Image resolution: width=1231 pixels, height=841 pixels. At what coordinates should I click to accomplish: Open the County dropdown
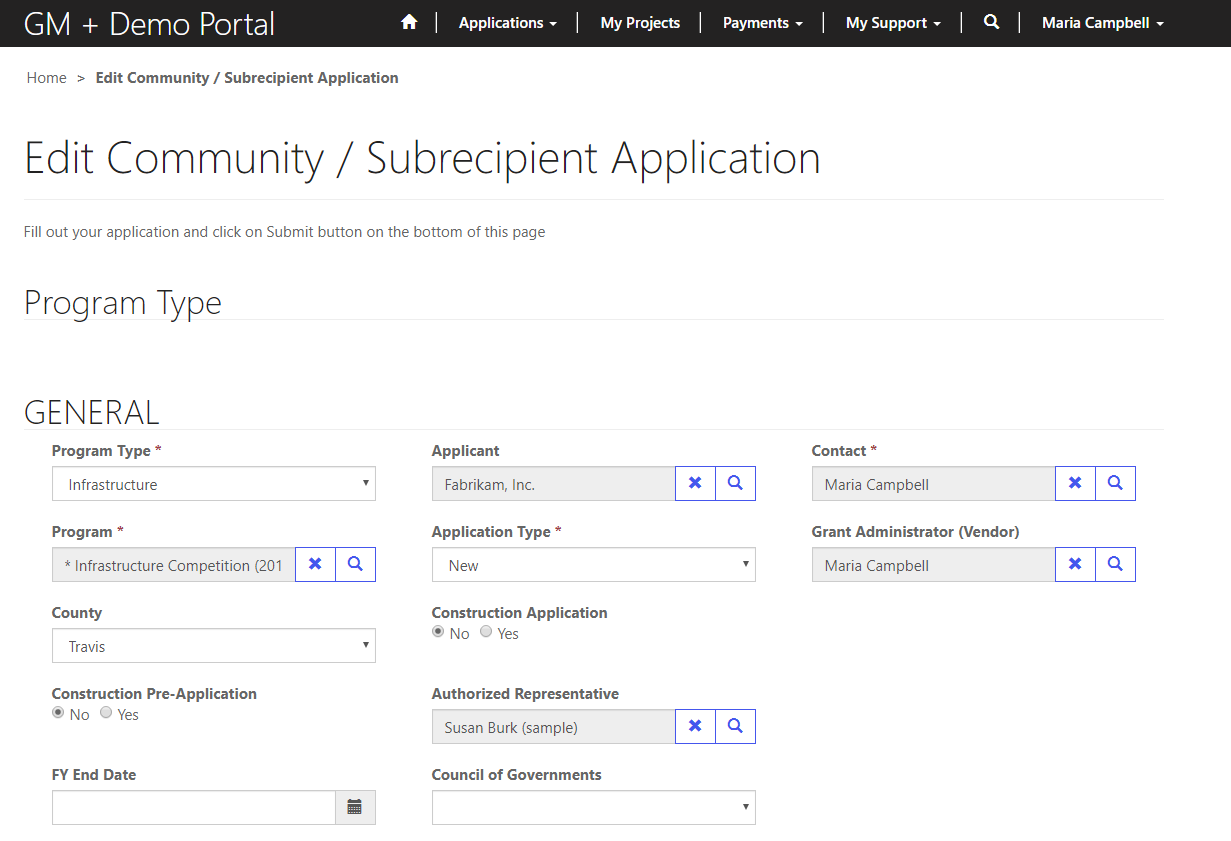tap(214, 646)
